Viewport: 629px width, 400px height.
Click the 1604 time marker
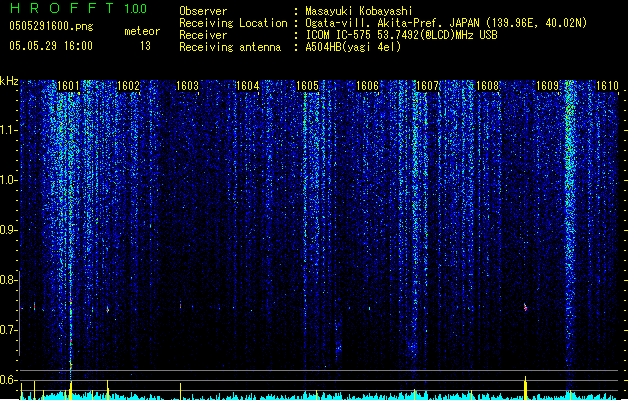[248, 86]
